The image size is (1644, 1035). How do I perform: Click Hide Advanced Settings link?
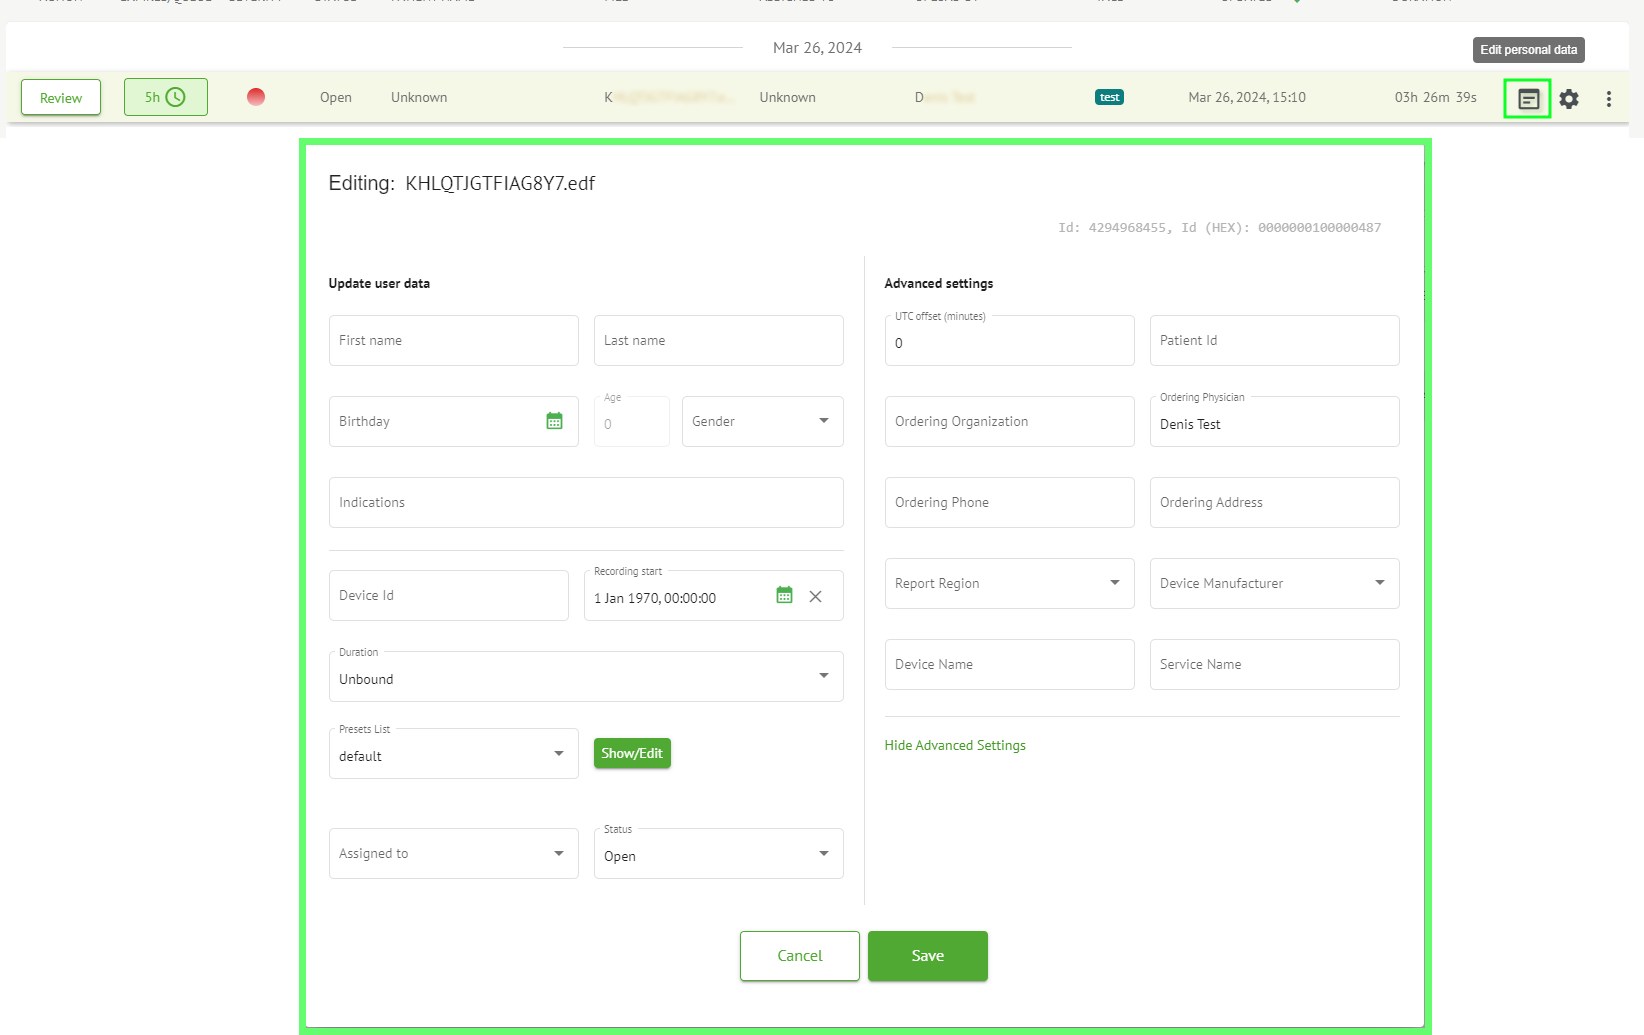pyautogui.click(x=955, y=745)
